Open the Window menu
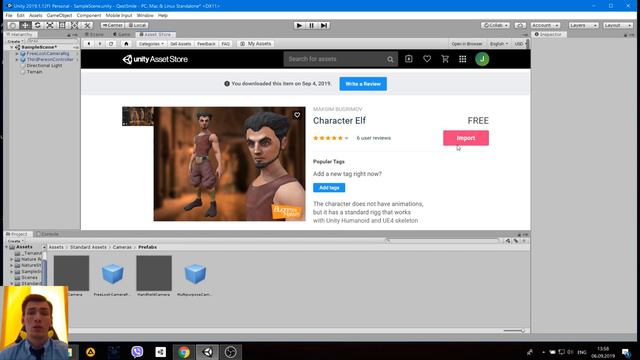Image resolution: width=640 pixels, height=360 pixels. (x=145, y=15)
